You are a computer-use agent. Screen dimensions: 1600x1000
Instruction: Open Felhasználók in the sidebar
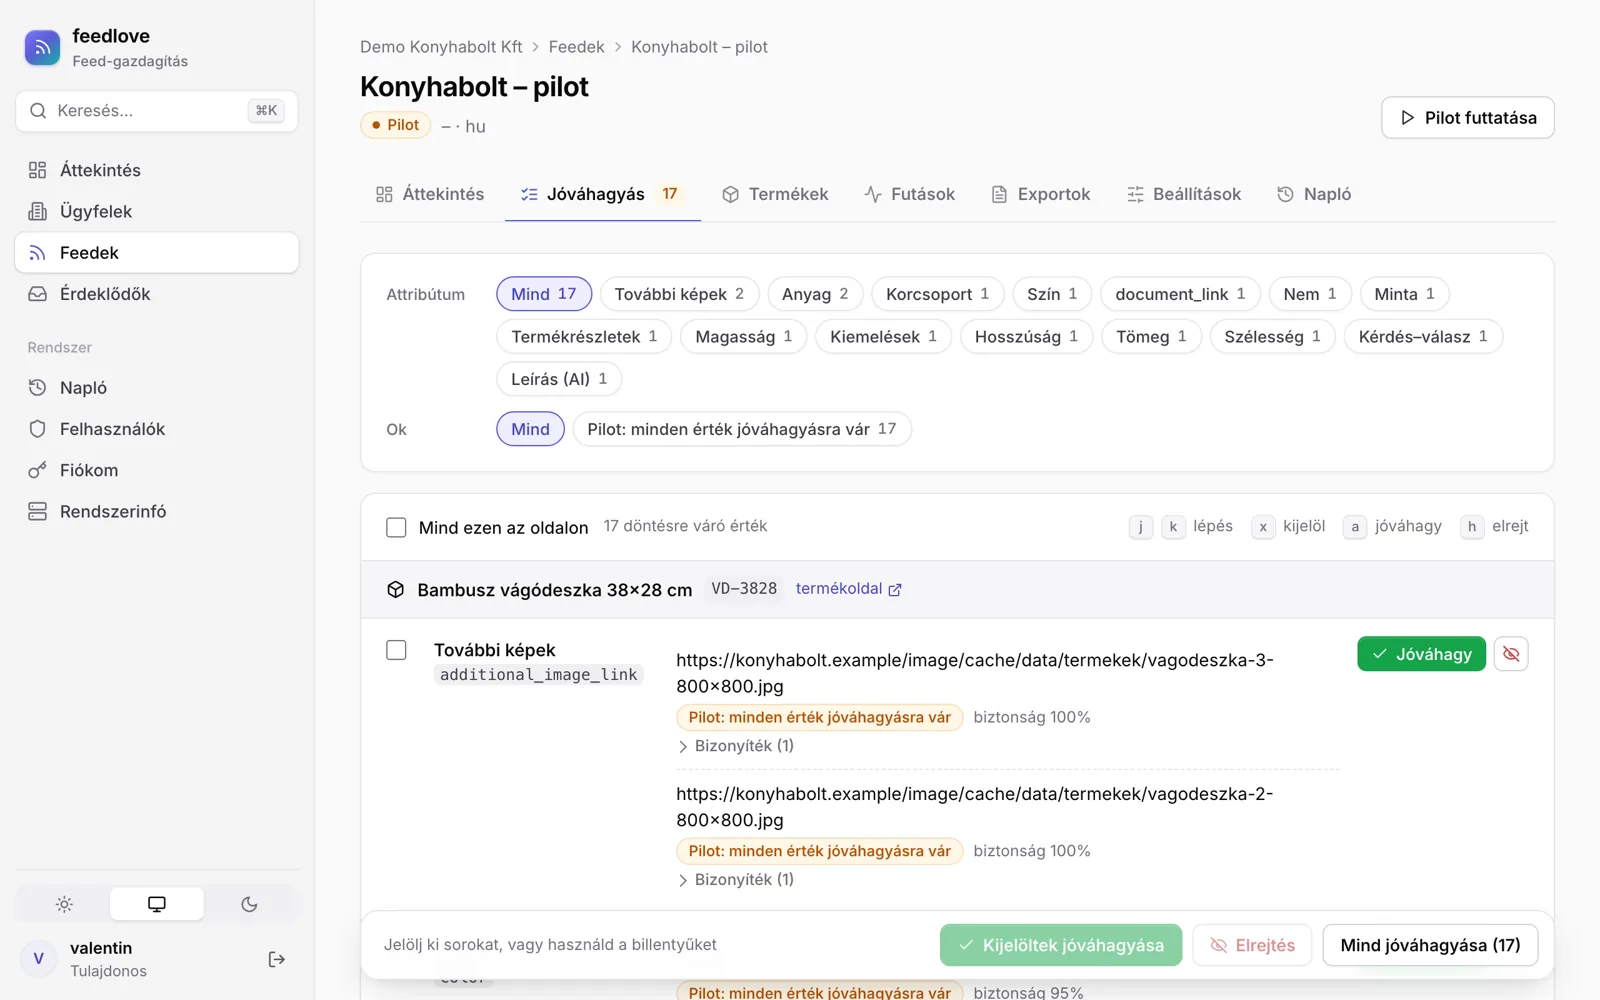pos(157,429)
